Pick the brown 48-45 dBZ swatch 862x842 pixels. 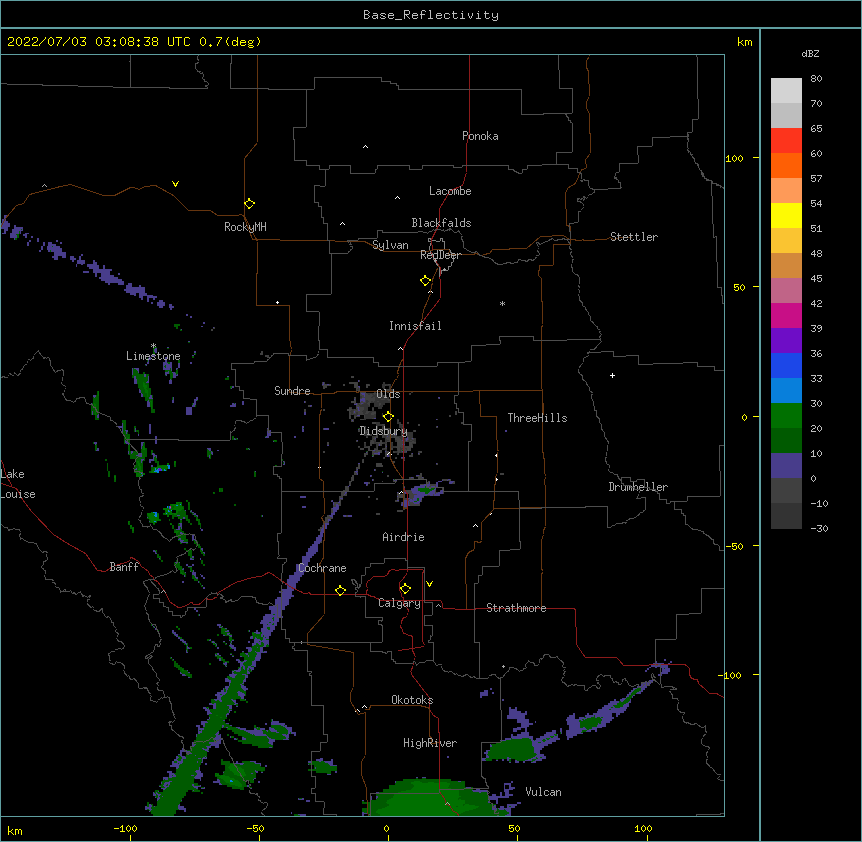click(786, 265)
